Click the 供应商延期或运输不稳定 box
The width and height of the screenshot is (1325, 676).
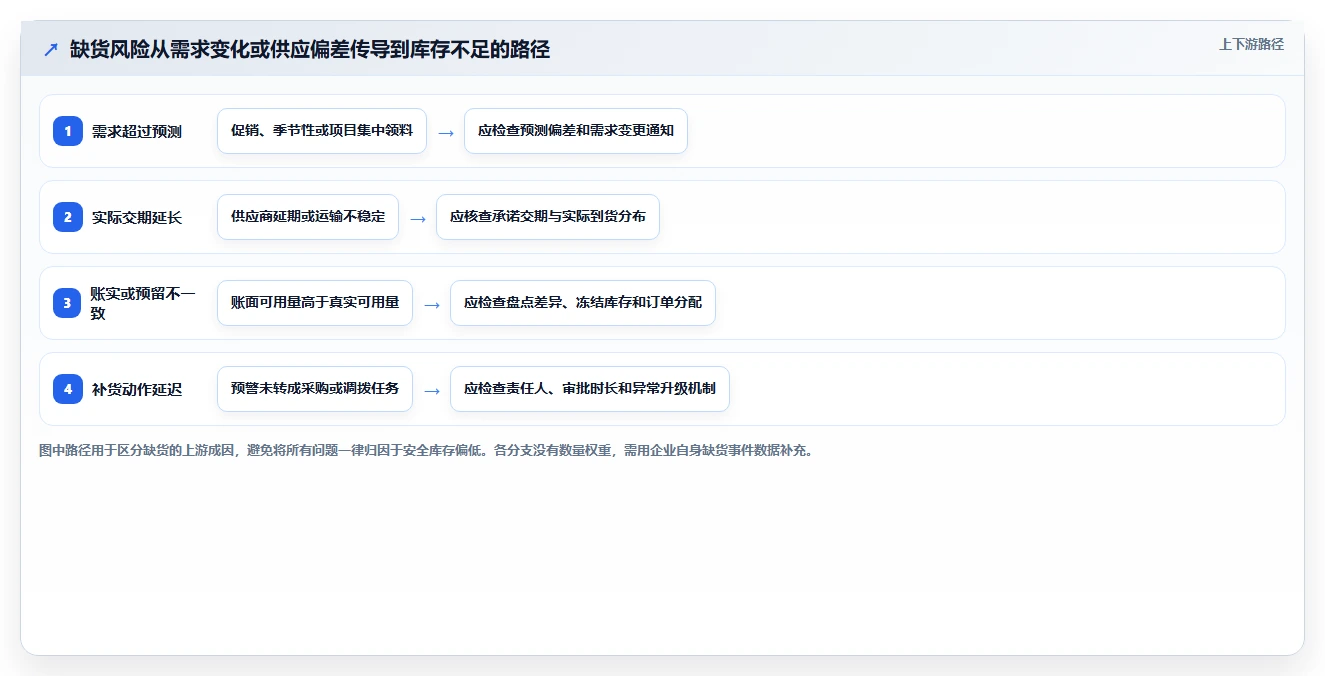[308, 217]
